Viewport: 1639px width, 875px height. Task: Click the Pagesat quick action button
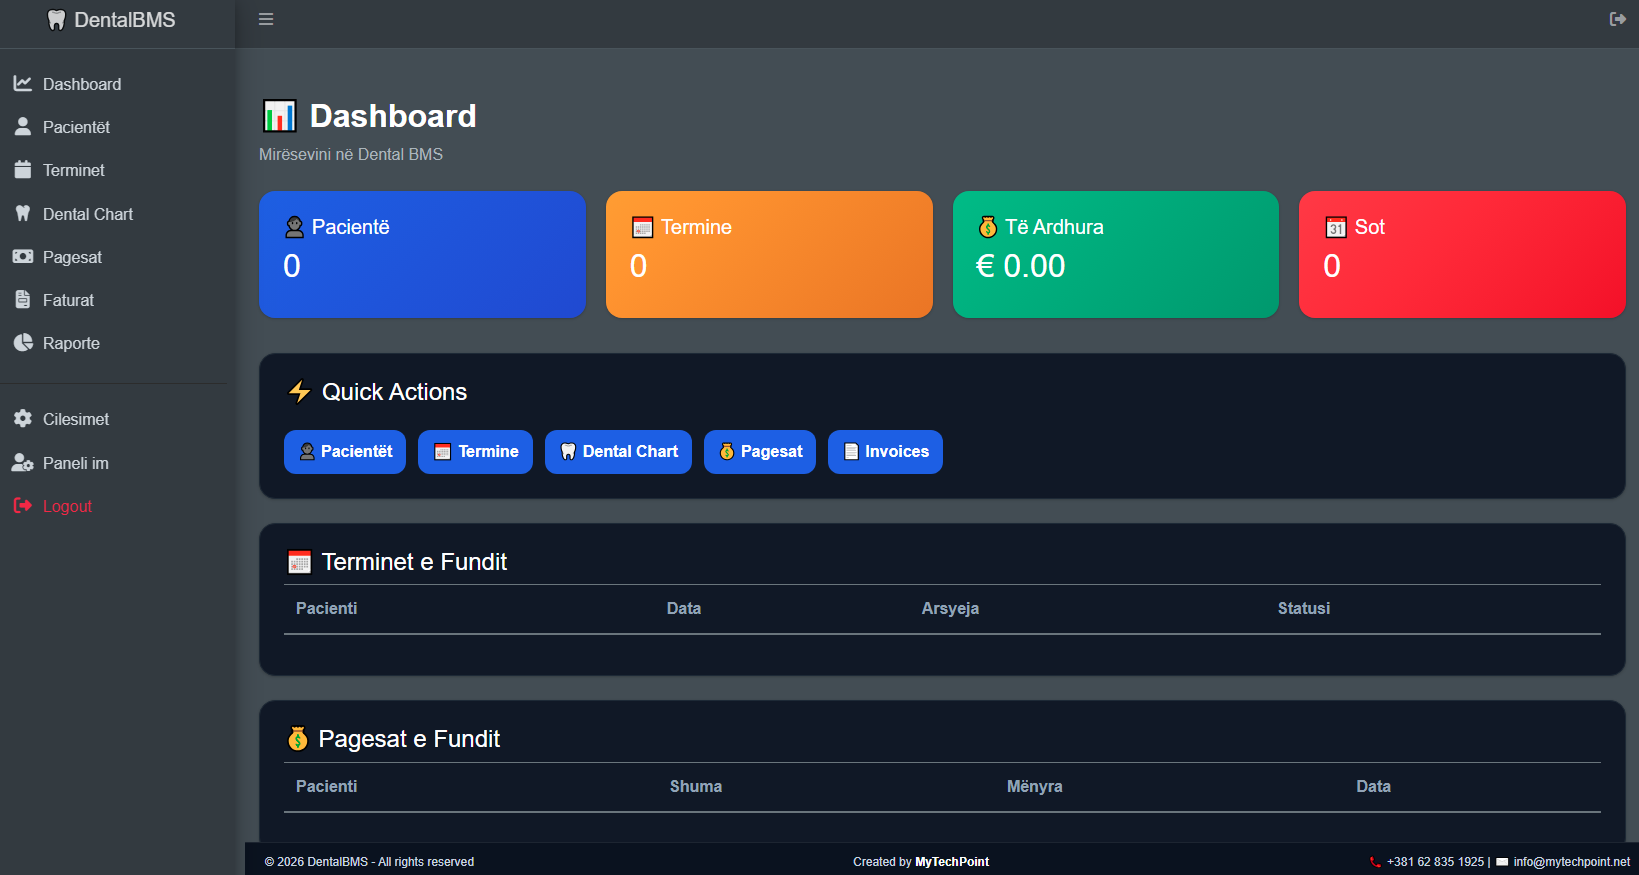pyautogui.click(x=760, y=452)
